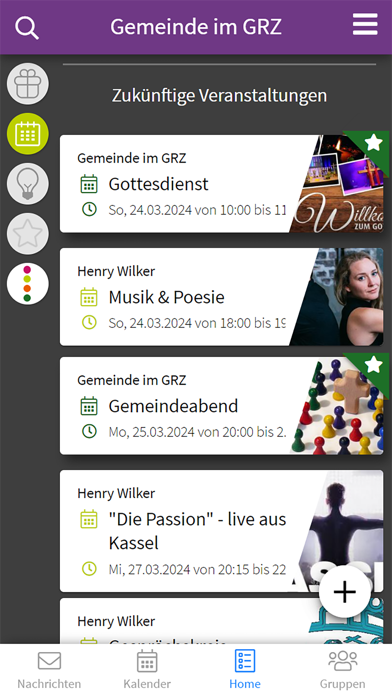Image resolution: width=392 pixels, height=696 pixels.
Task: Click Henry Wilker label on "Die Passion" card
Action: [x=116, y=493]
